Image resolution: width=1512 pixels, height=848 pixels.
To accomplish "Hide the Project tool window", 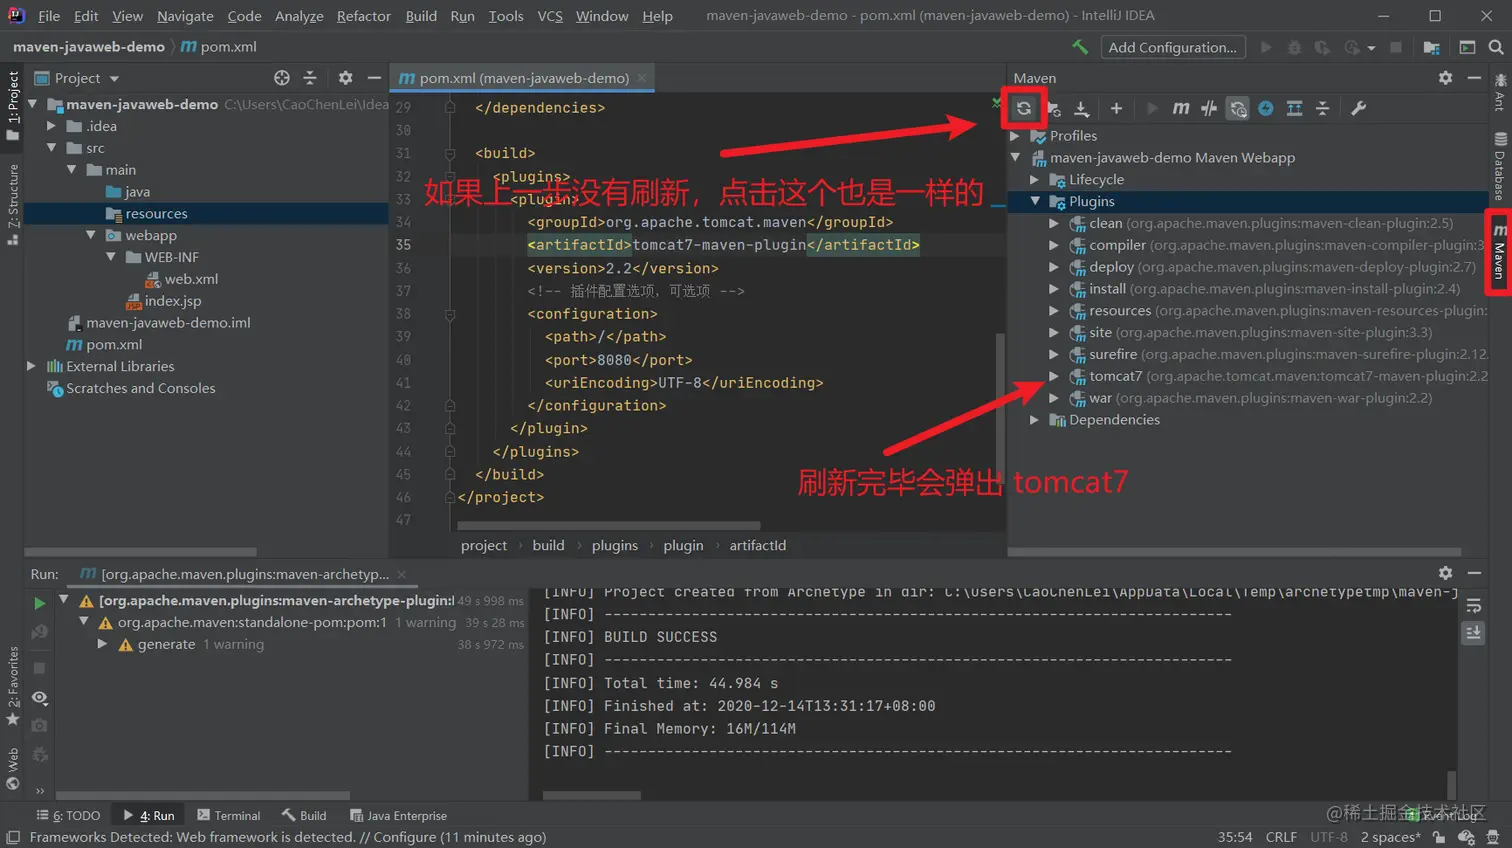I will 374,77.
